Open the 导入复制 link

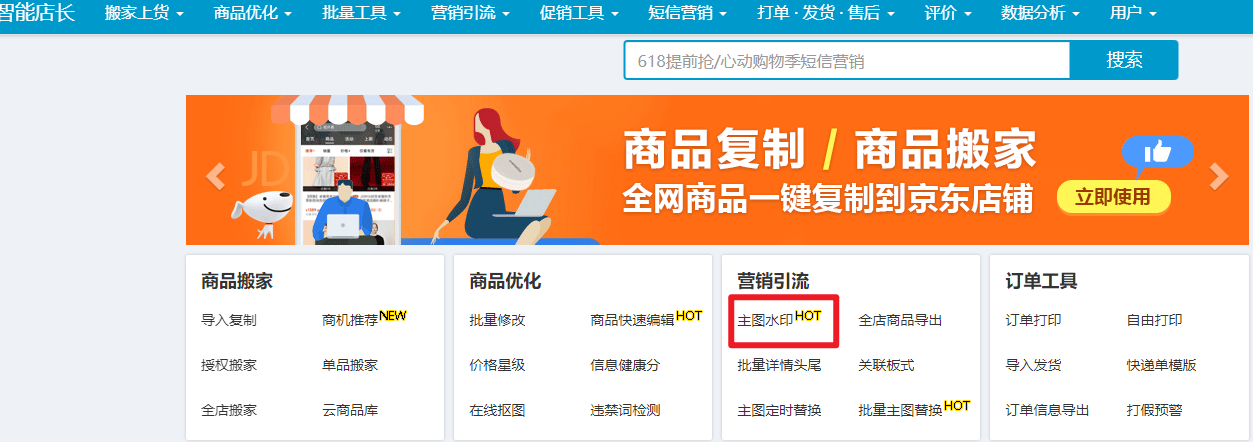pyautogui.click(x=229, y=320)
